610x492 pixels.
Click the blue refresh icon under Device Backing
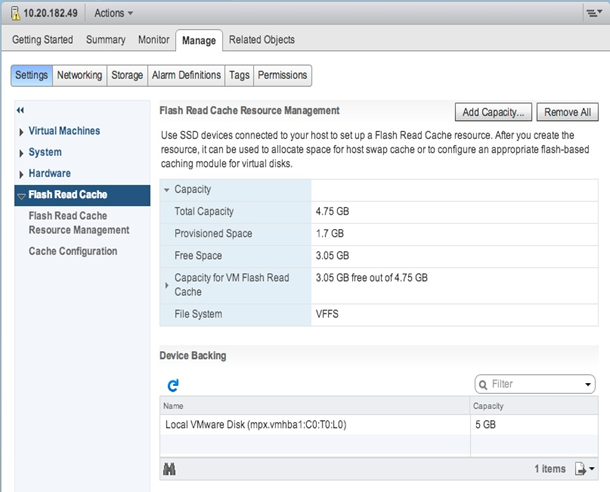173,385
